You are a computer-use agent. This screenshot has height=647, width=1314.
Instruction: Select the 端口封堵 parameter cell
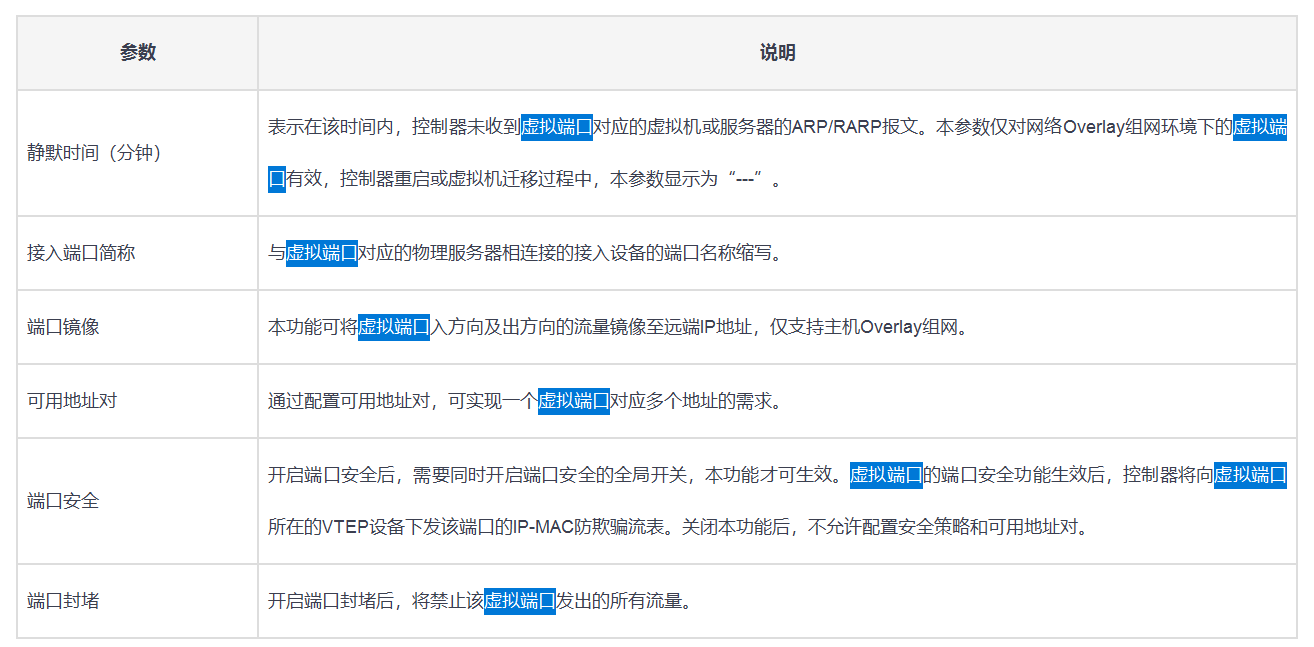click(138, 601)
